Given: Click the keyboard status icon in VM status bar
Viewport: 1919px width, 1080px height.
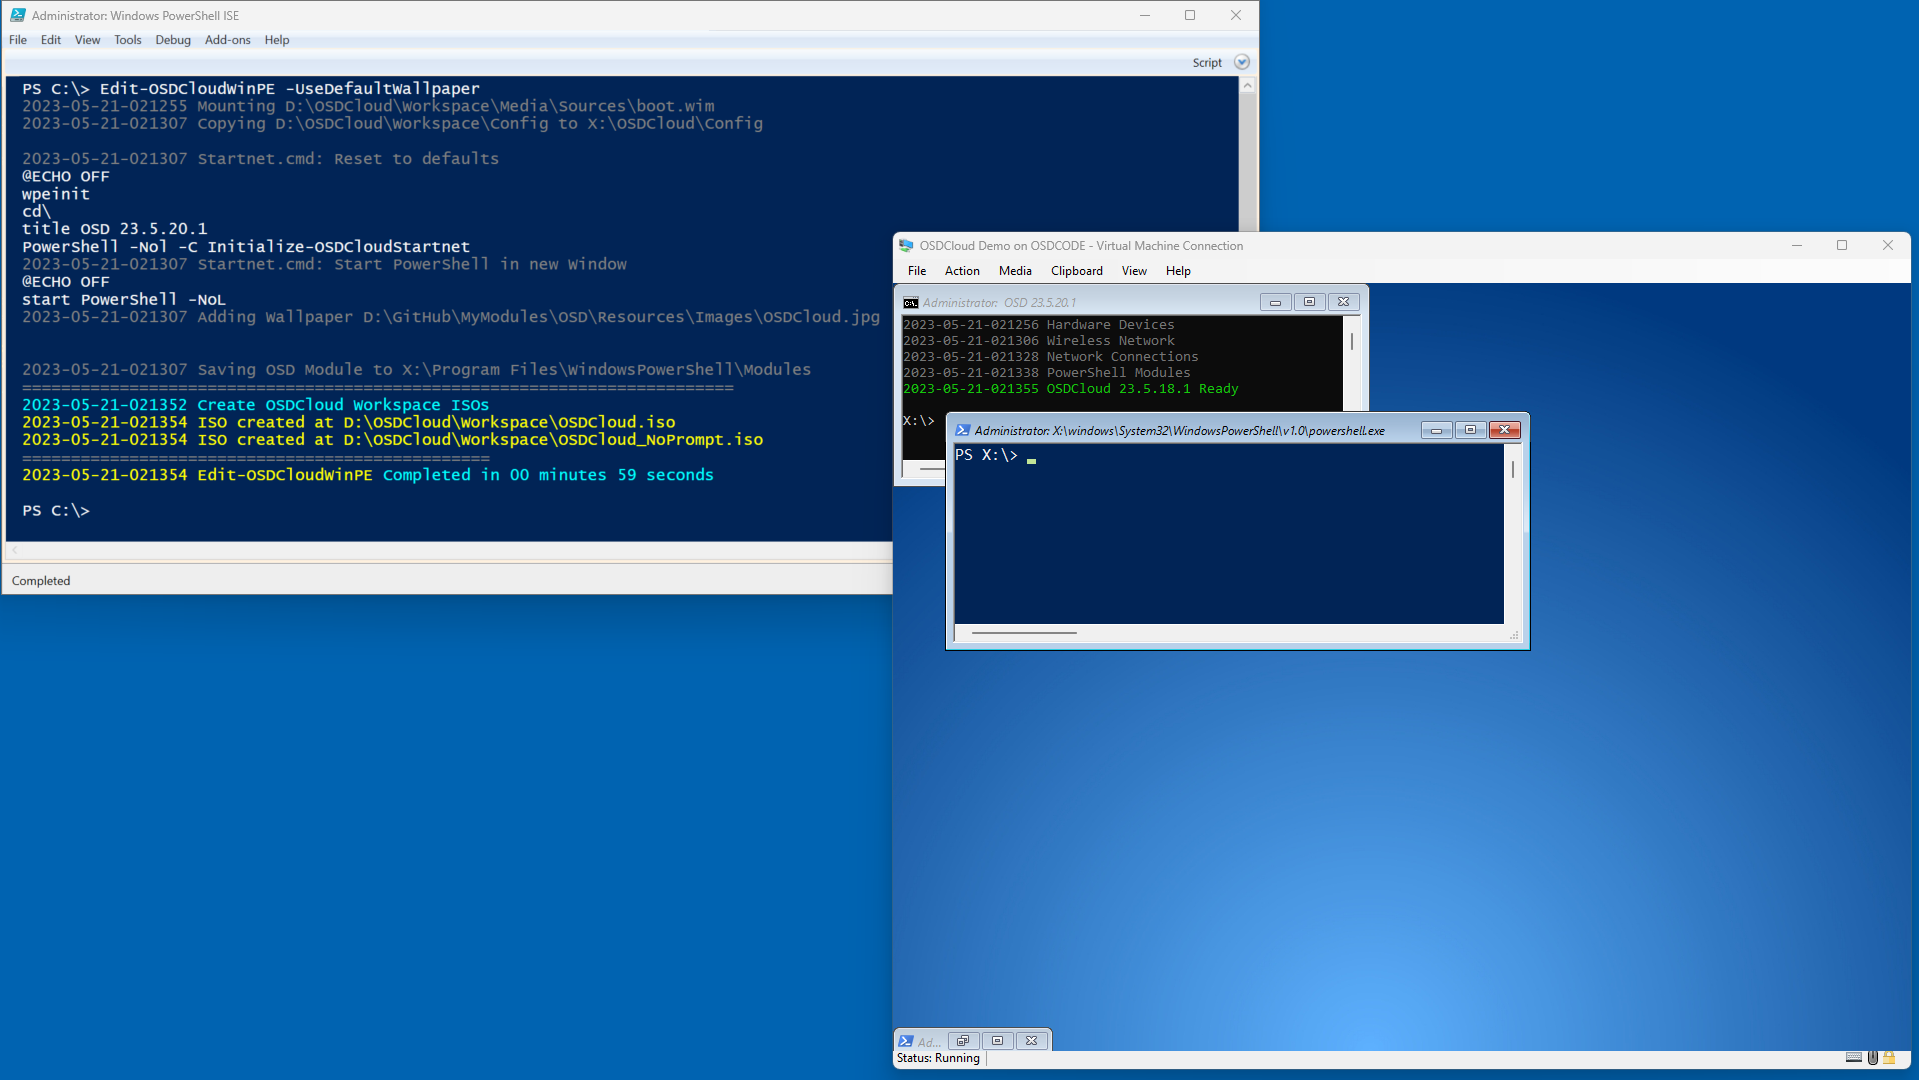Looking at the screenshot, I should coord(1853,1058).
